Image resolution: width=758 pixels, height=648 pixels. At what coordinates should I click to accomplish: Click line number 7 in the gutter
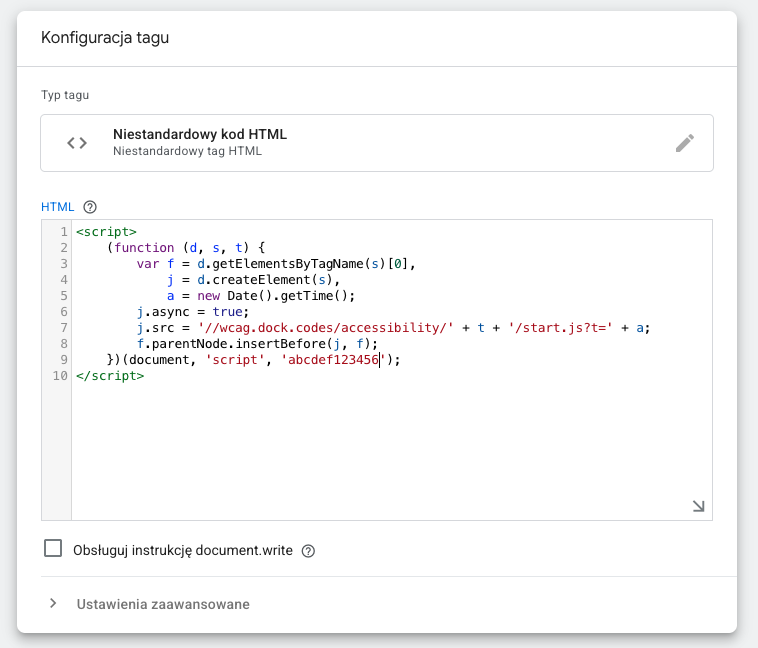[x=64, y=328]
